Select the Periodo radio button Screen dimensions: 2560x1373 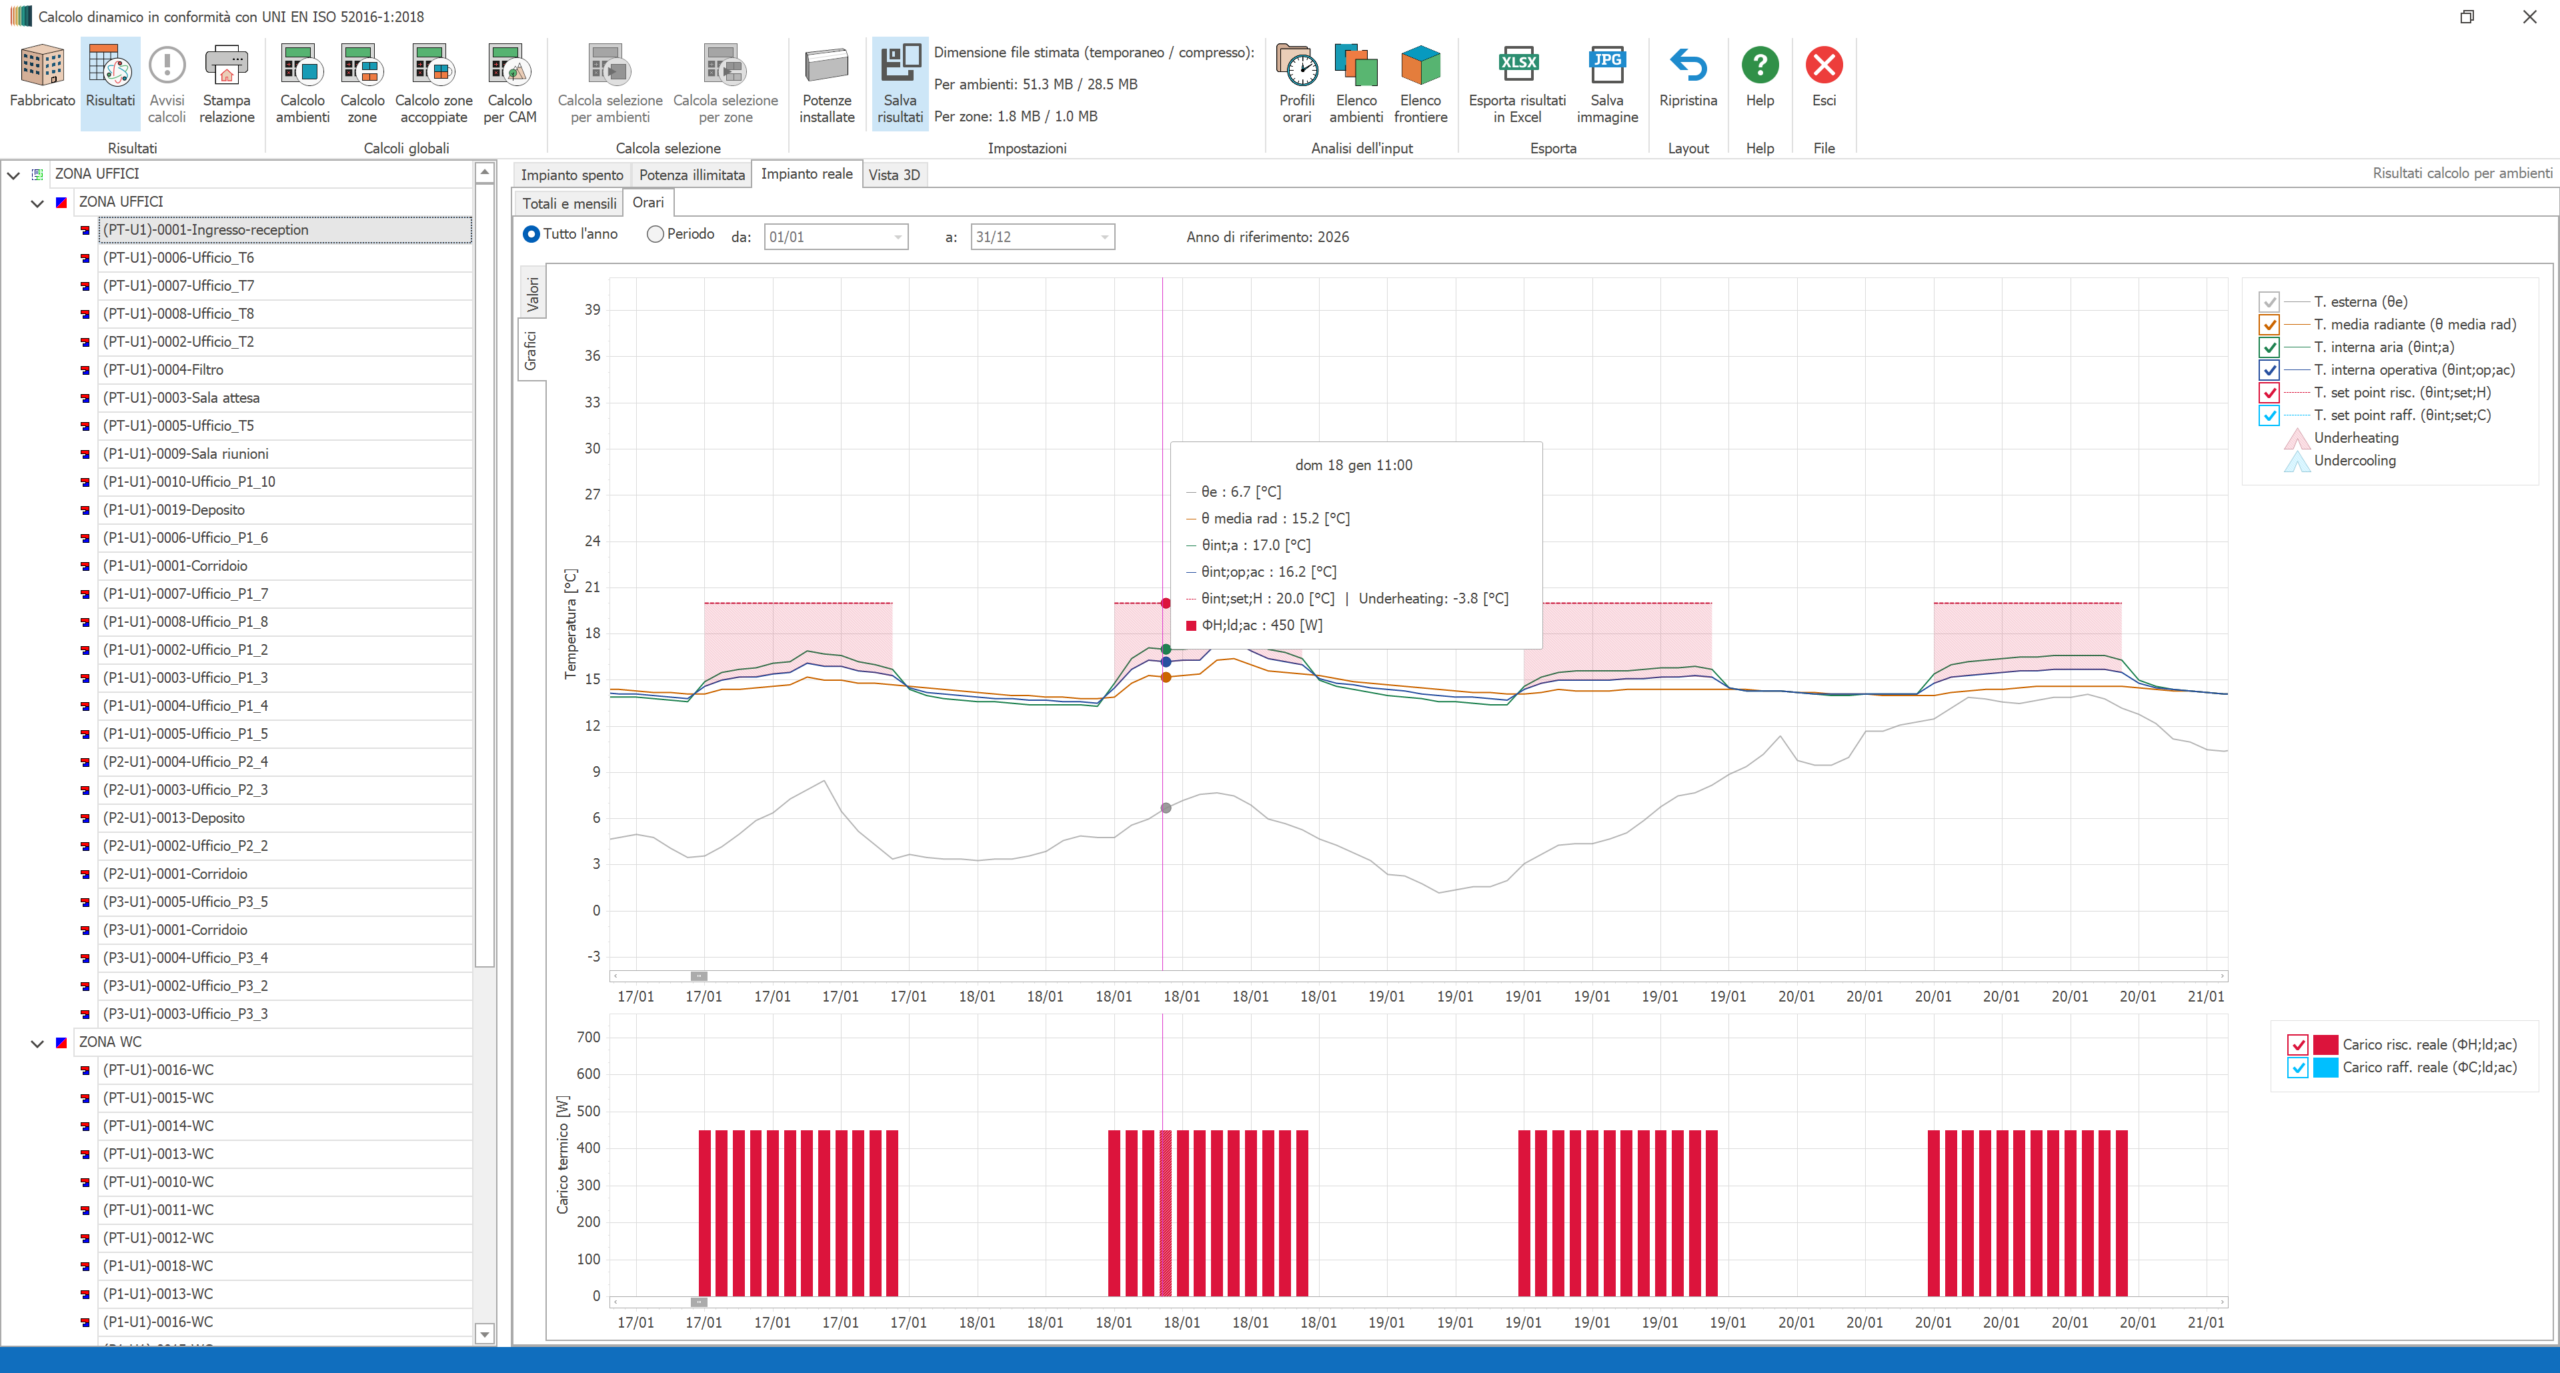[655, 234]
